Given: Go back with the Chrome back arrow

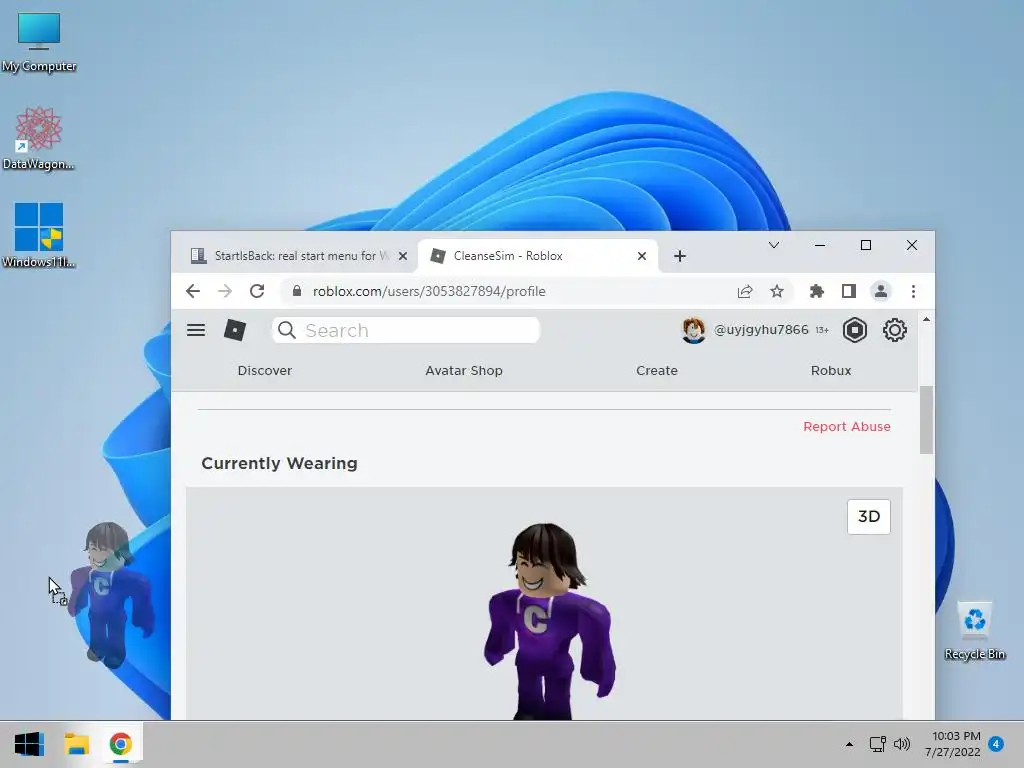Looking at the screenshot, I should point(193,291).
